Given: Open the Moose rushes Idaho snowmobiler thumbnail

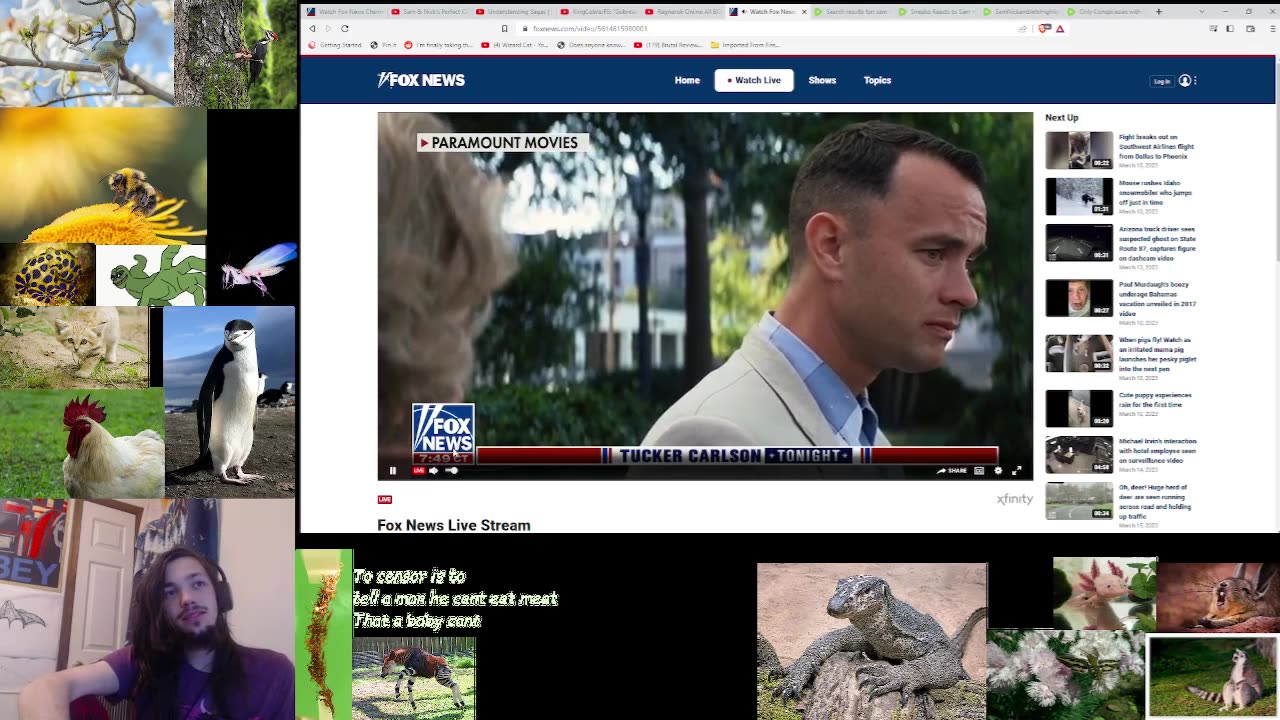Looking at the screenshot, I should 1079,196.
